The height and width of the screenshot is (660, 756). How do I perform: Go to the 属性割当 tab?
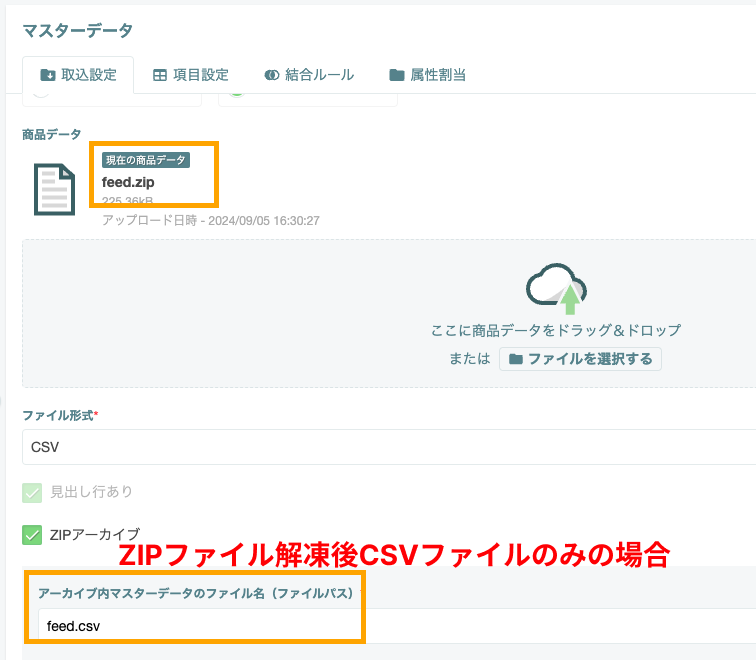click(427, 75)
